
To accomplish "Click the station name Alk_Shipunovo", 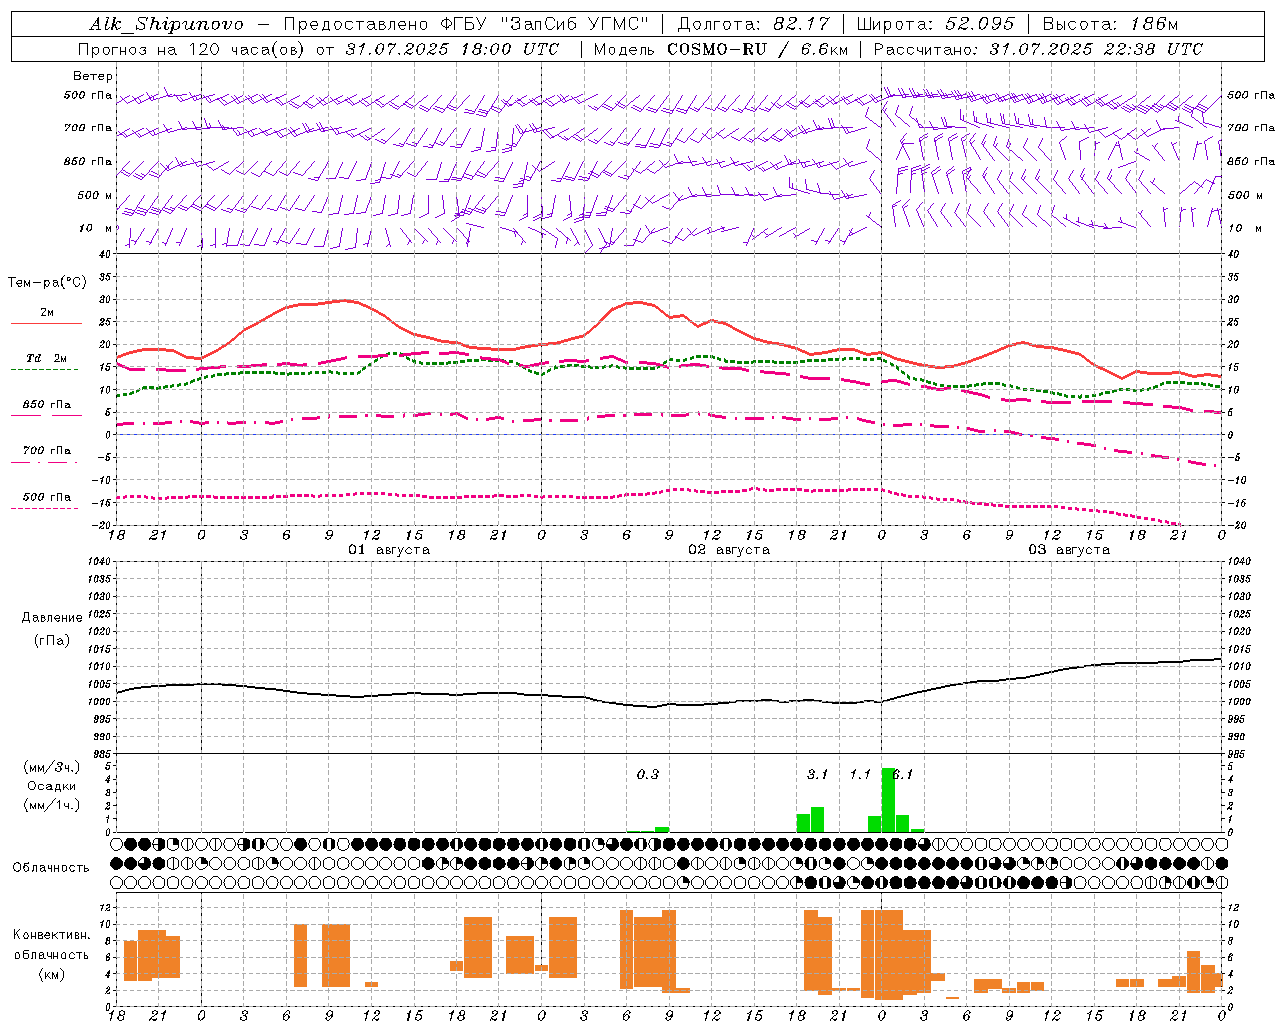I will click(166, 24).
